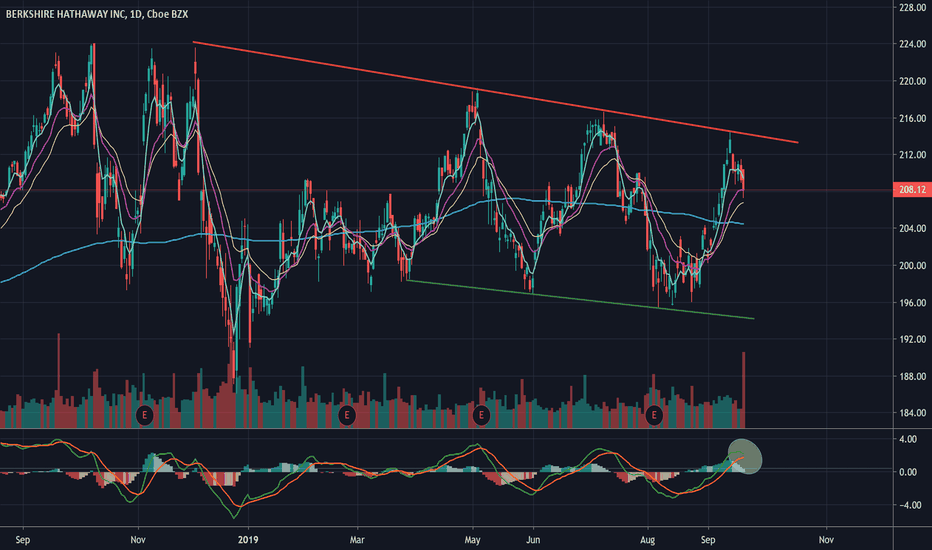Click the 2019 label on the time axis
932x550 pixels.
(x=248, y=540)
